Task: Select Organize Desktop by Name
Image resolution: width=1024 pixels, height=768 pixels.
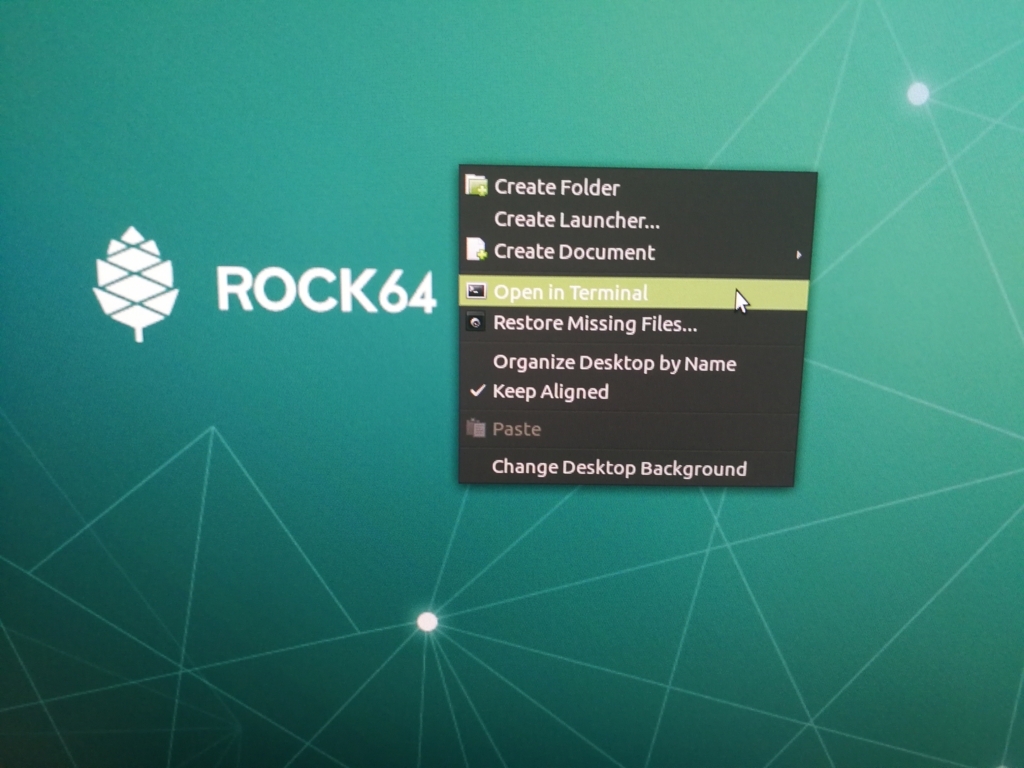Action: pyautogui.click(x=631, y=363)
